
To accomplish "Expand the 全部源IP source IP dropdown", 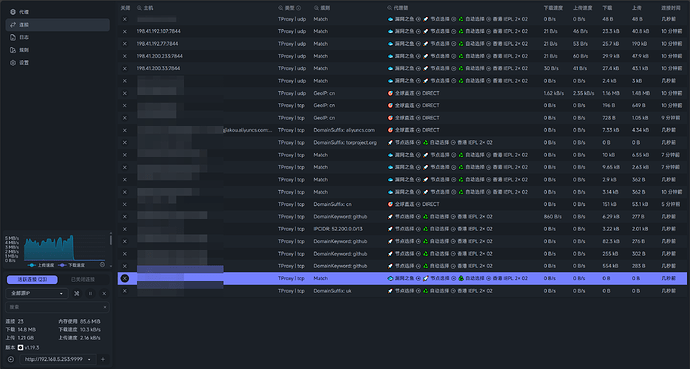I will coord(37,293).
